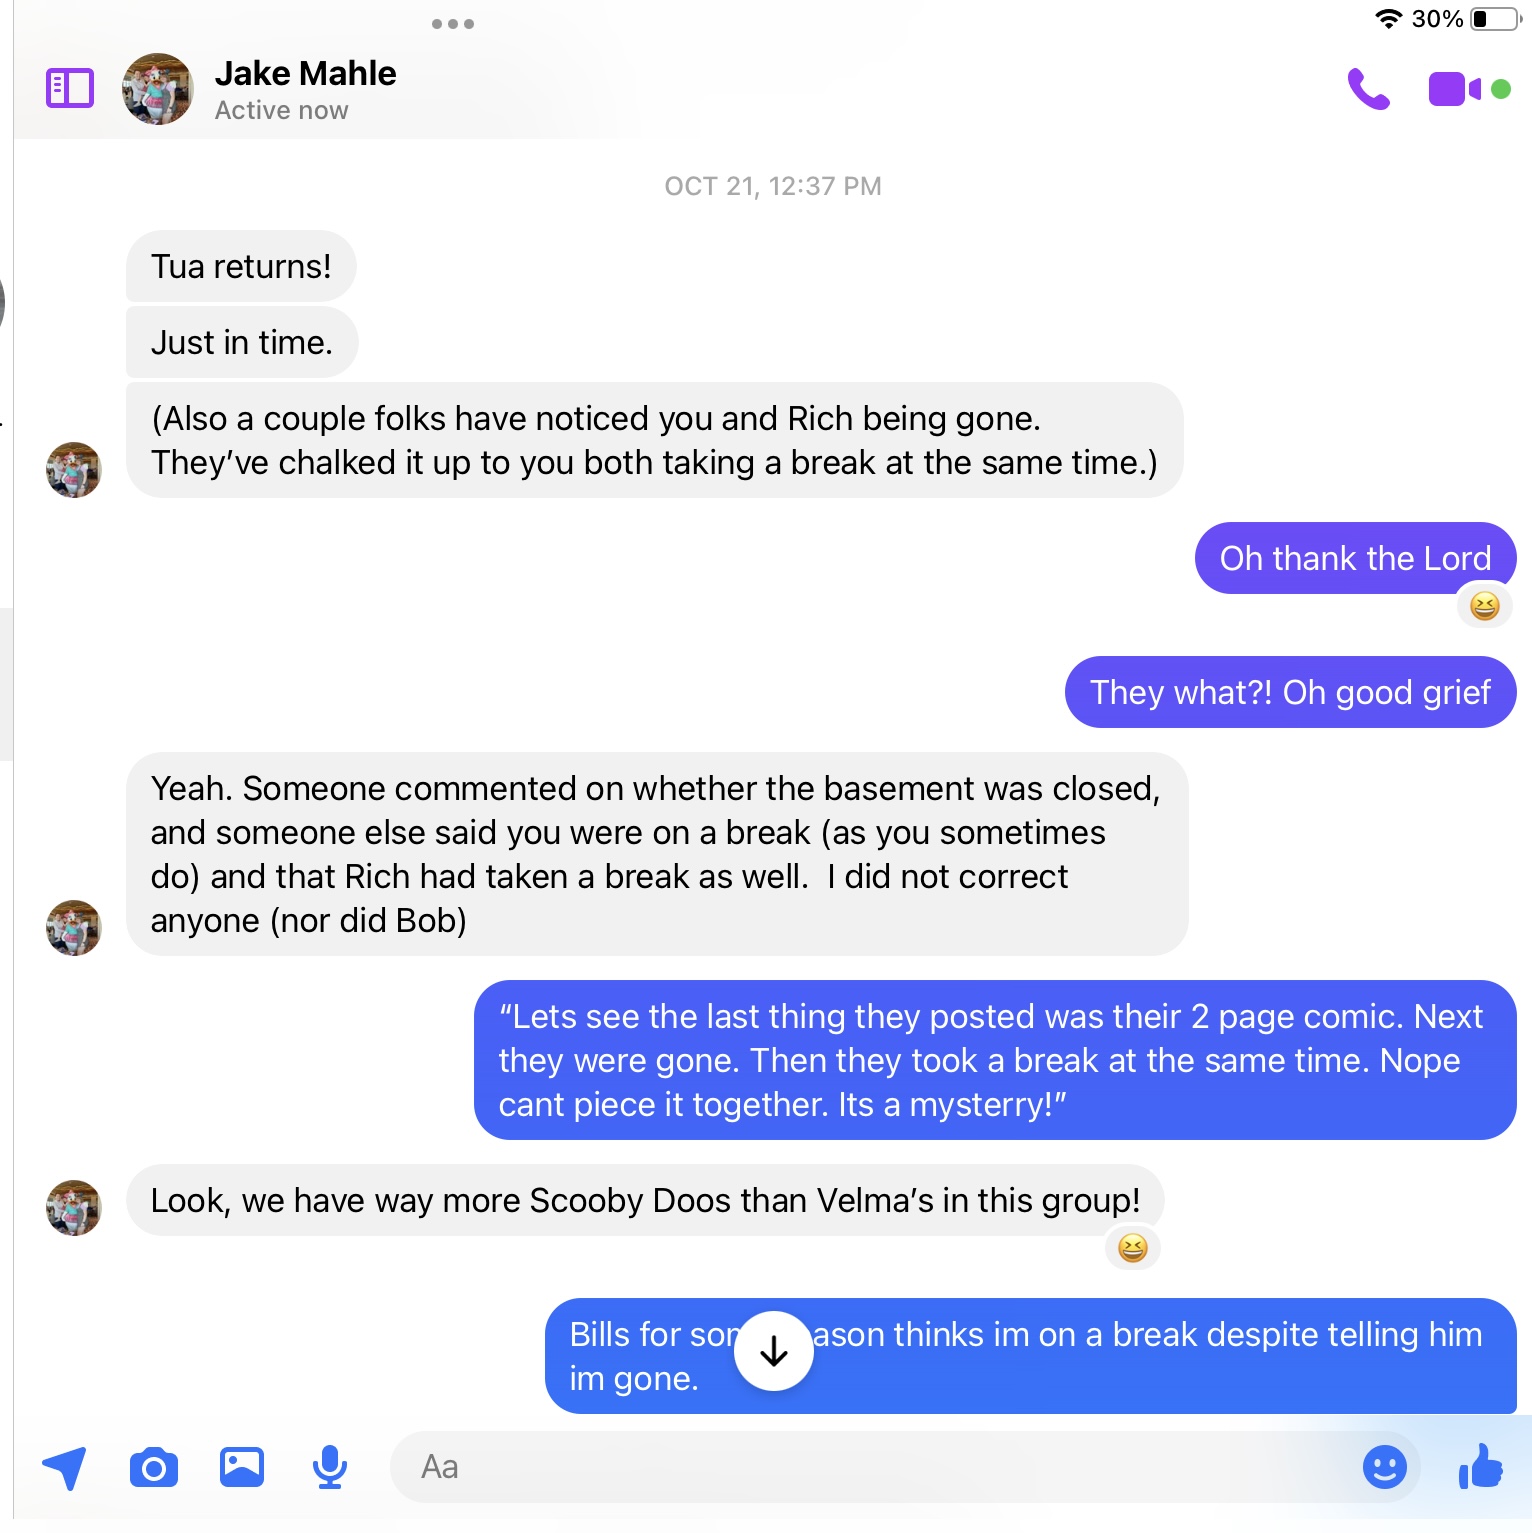Select the "Tua returns!" message bubble
The height and width of the screenshot is (1533, 1532).
click(x=241, y=266)
